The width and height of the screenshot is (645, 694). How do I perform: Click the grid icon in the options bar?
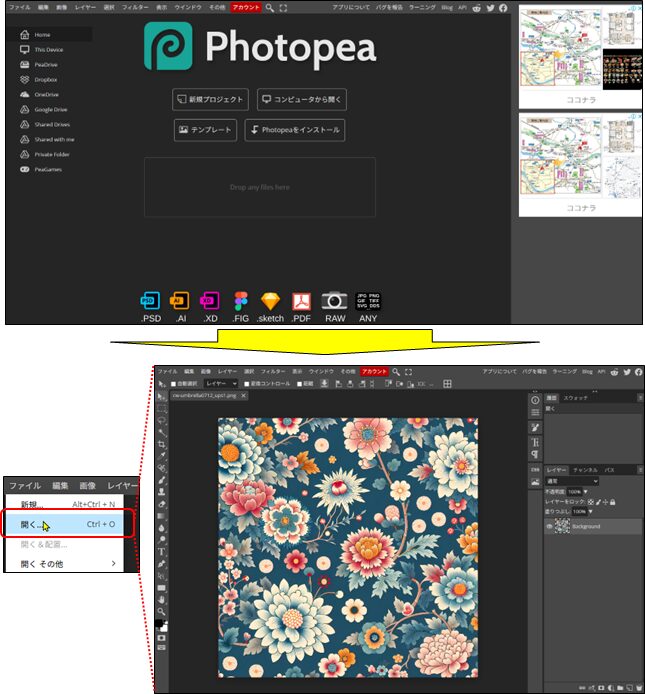click(x=447, y=384)
